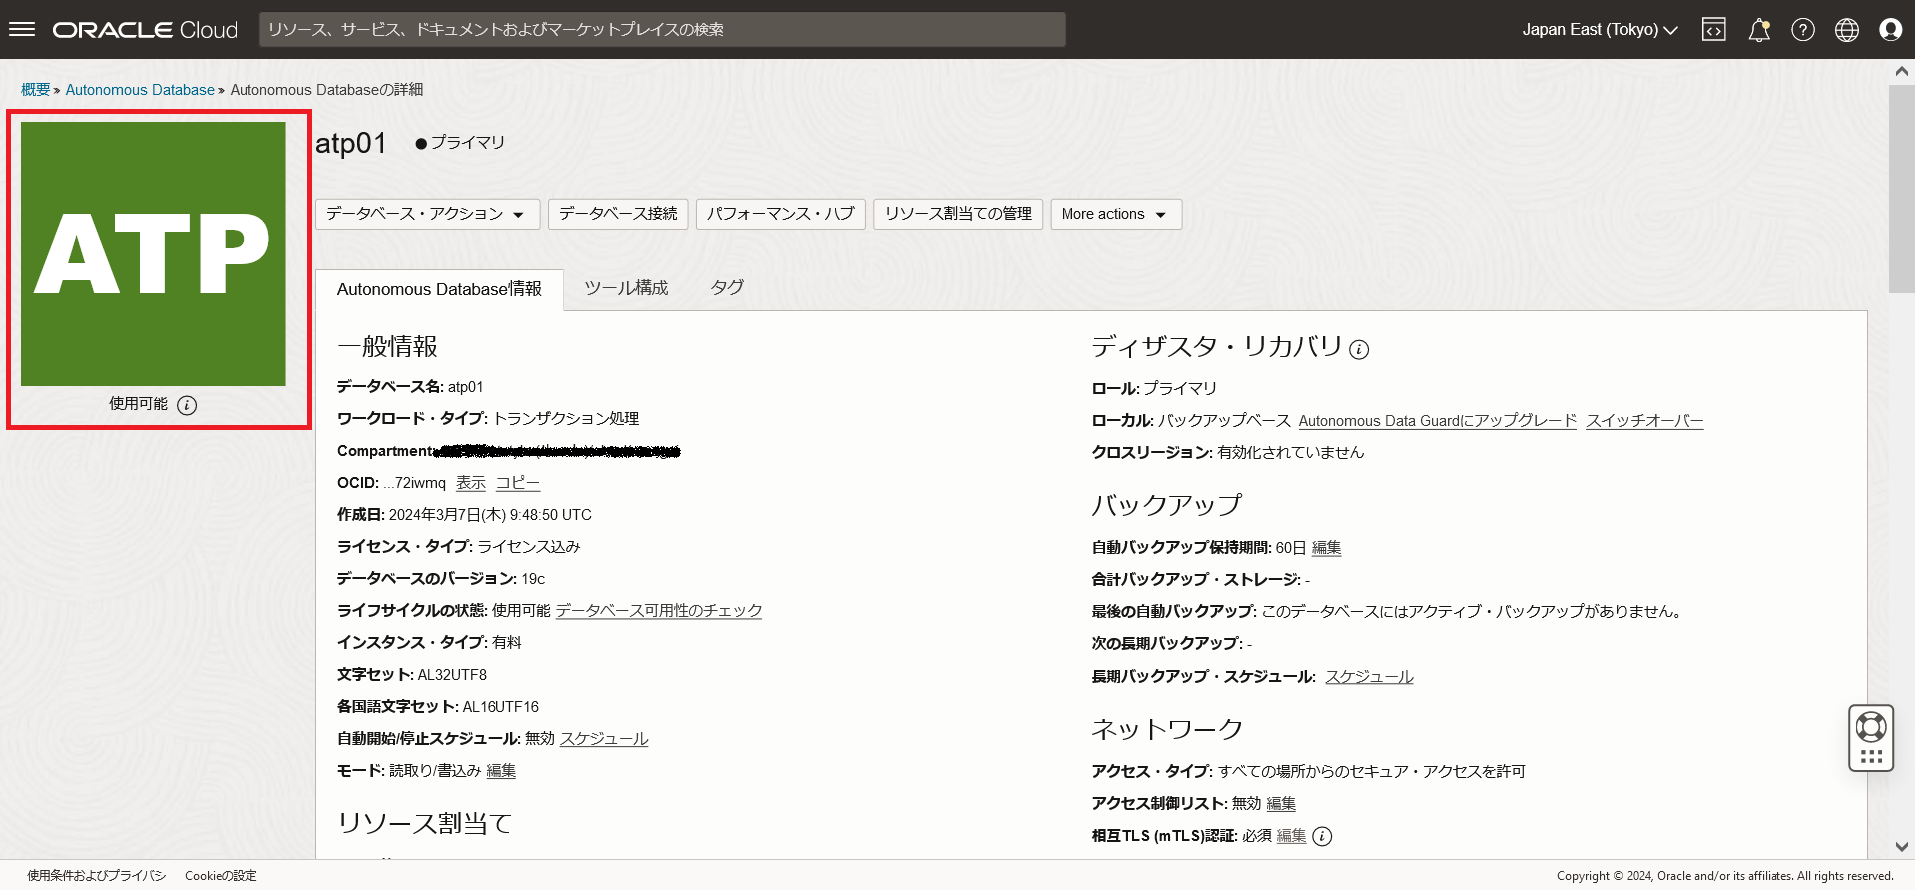
Task: Open the Cloud Shell developer tools icon
Action: pos(1714,30)
